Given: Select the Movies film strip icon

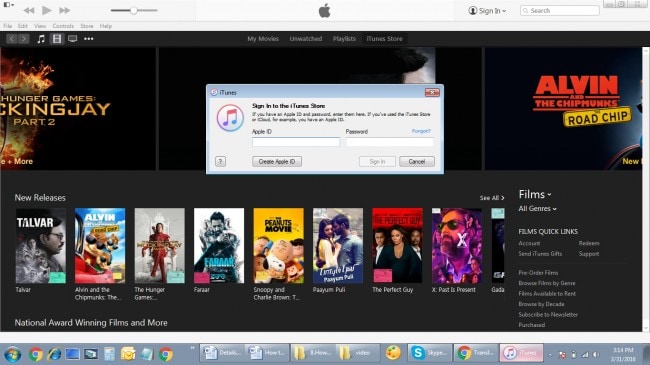Looking at the screenshot, I should [57, 39].
